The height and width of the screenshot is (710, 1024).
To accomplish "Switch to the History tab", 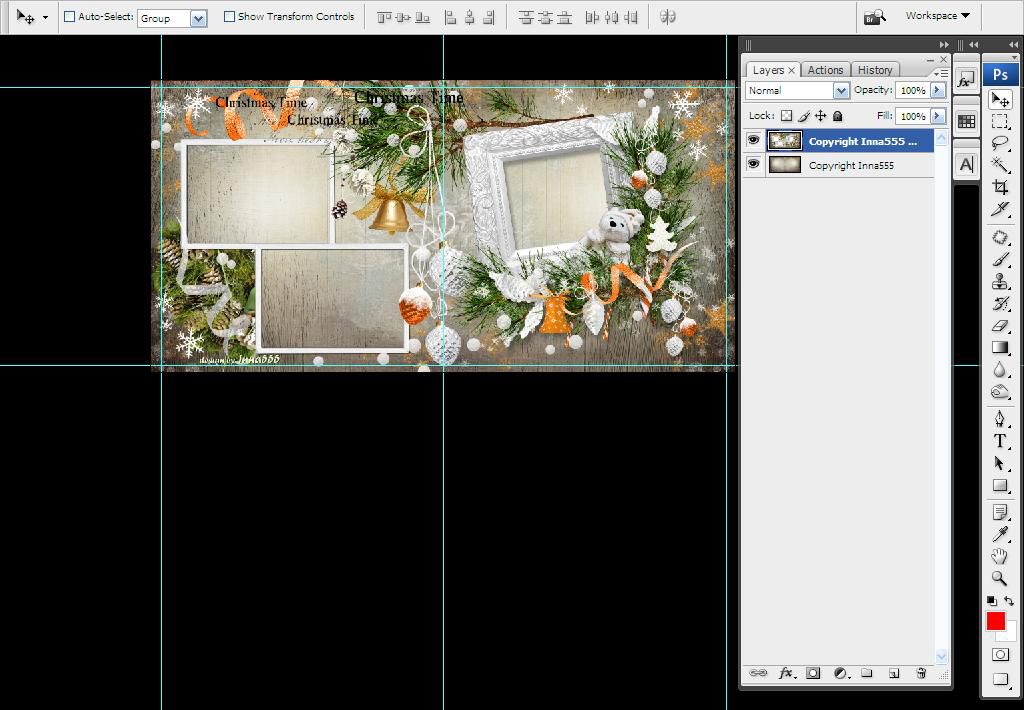I will 875,70.
